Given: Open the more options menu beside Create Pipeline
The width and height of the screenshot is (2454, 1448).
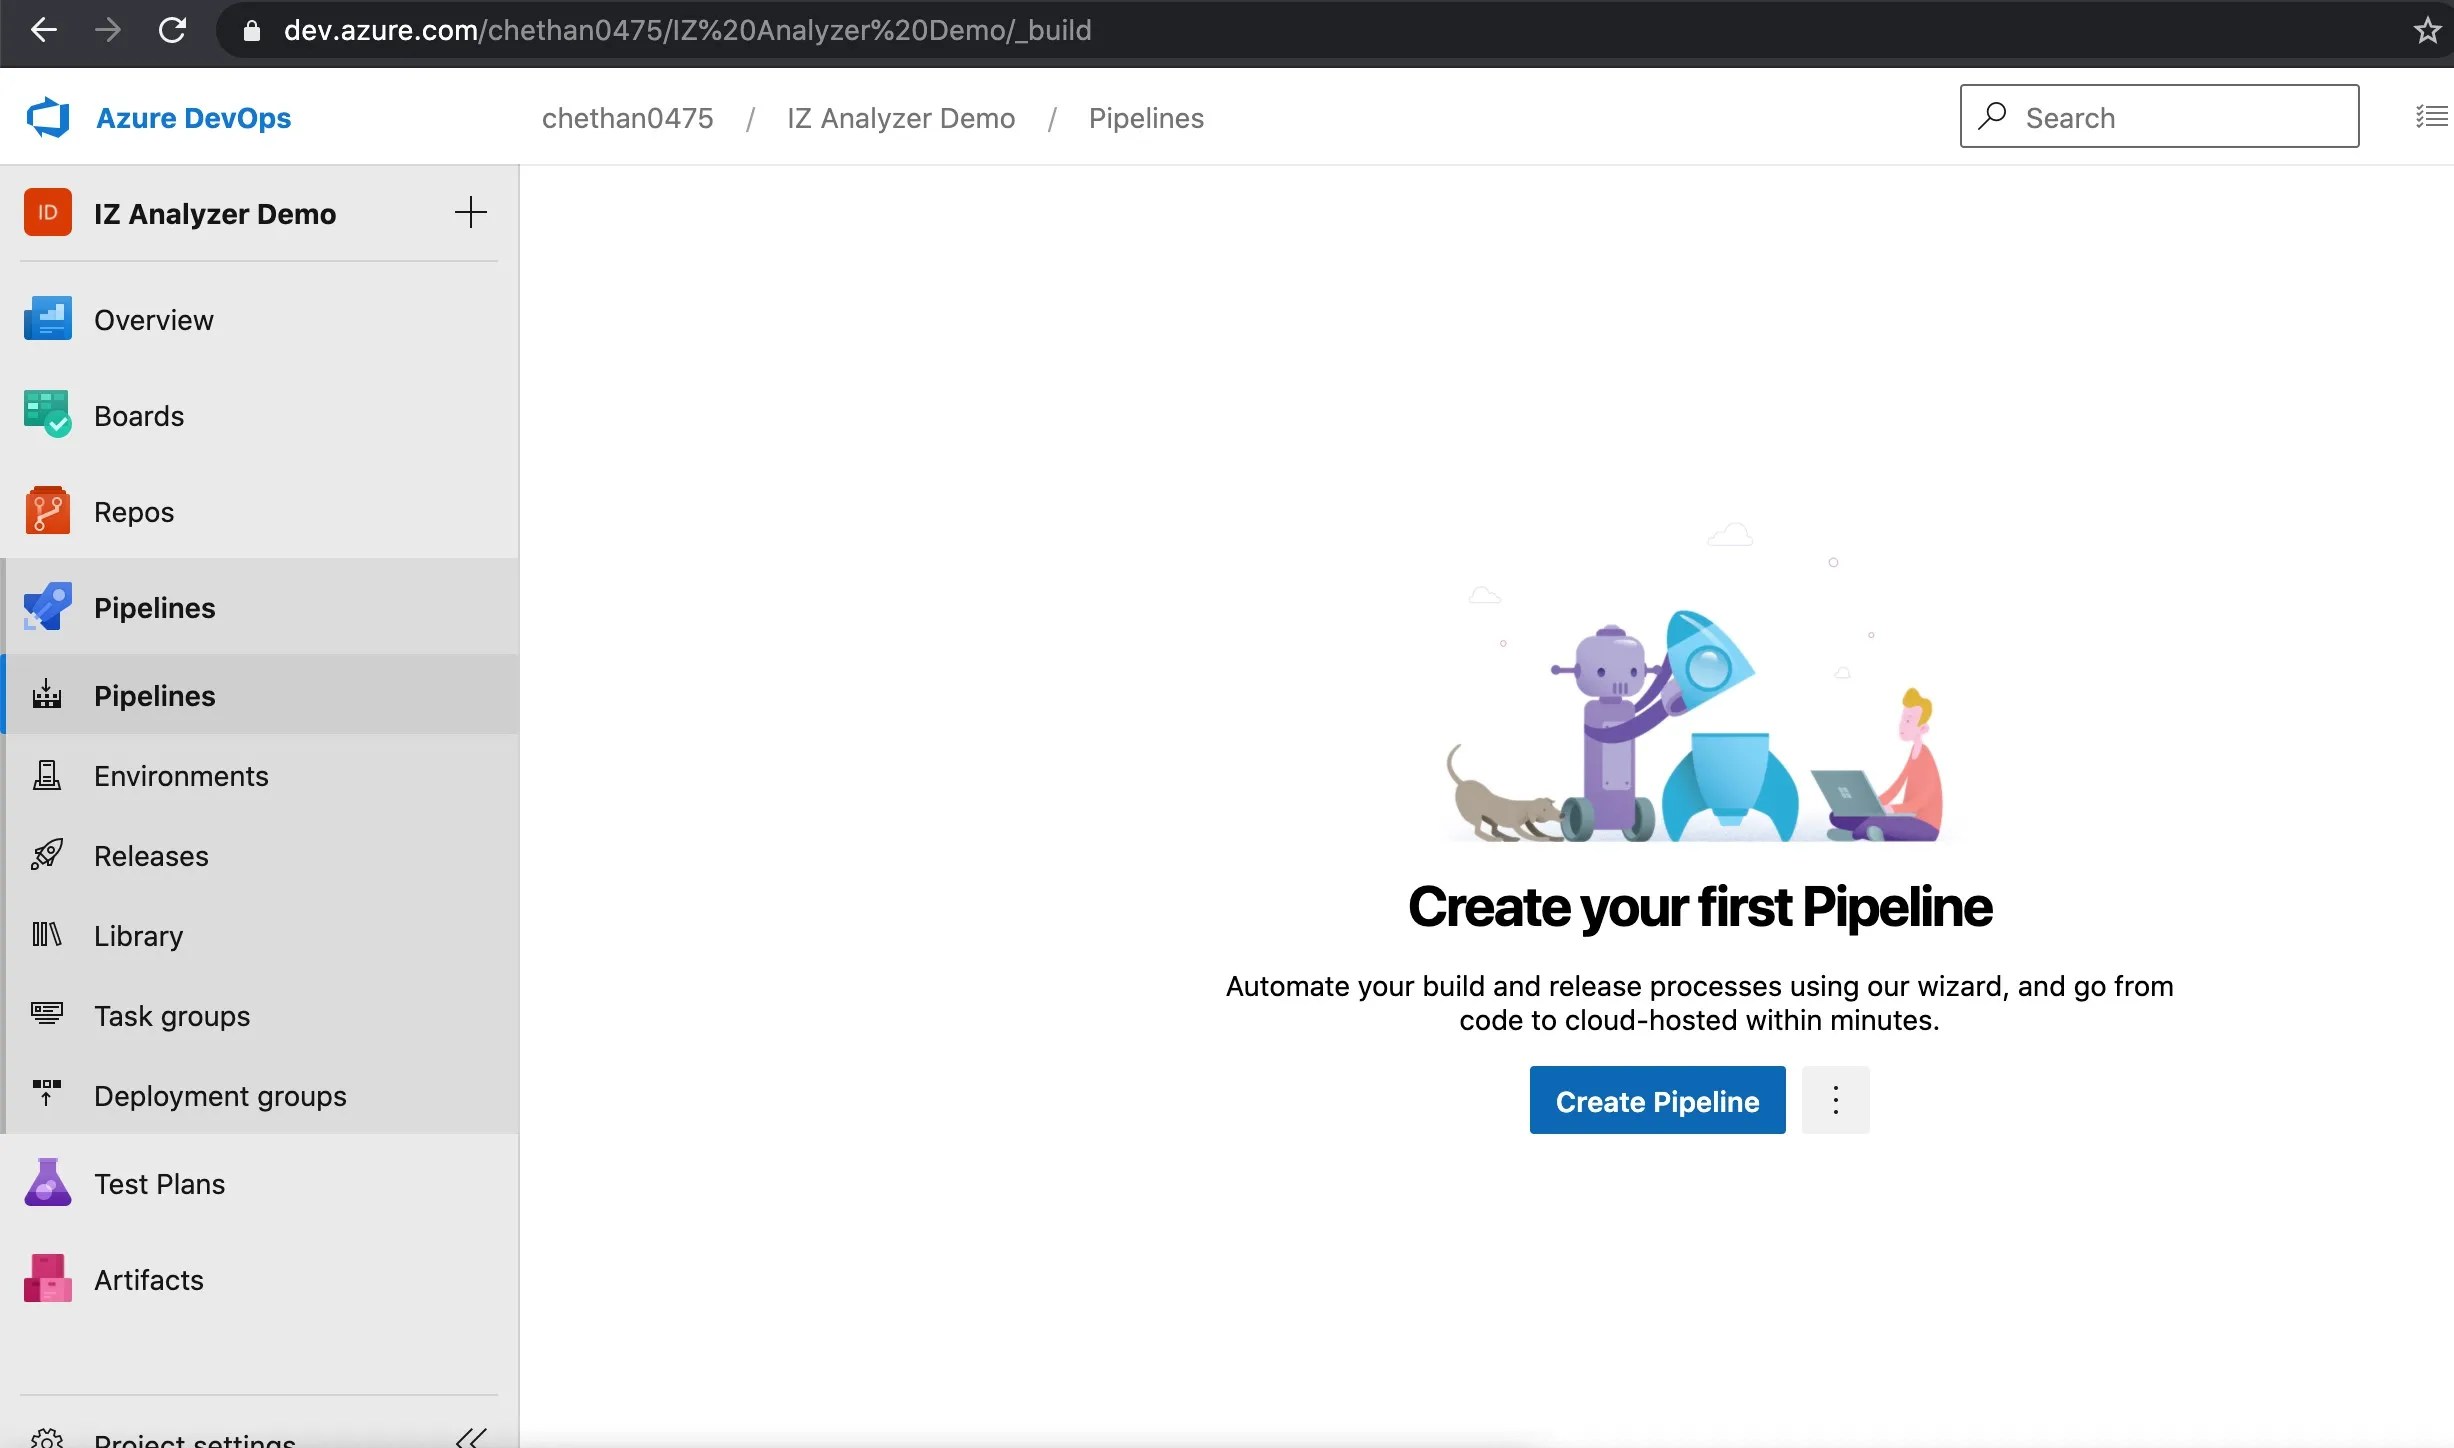Looking at the screenshot, I should [x=1835, y=1100].
